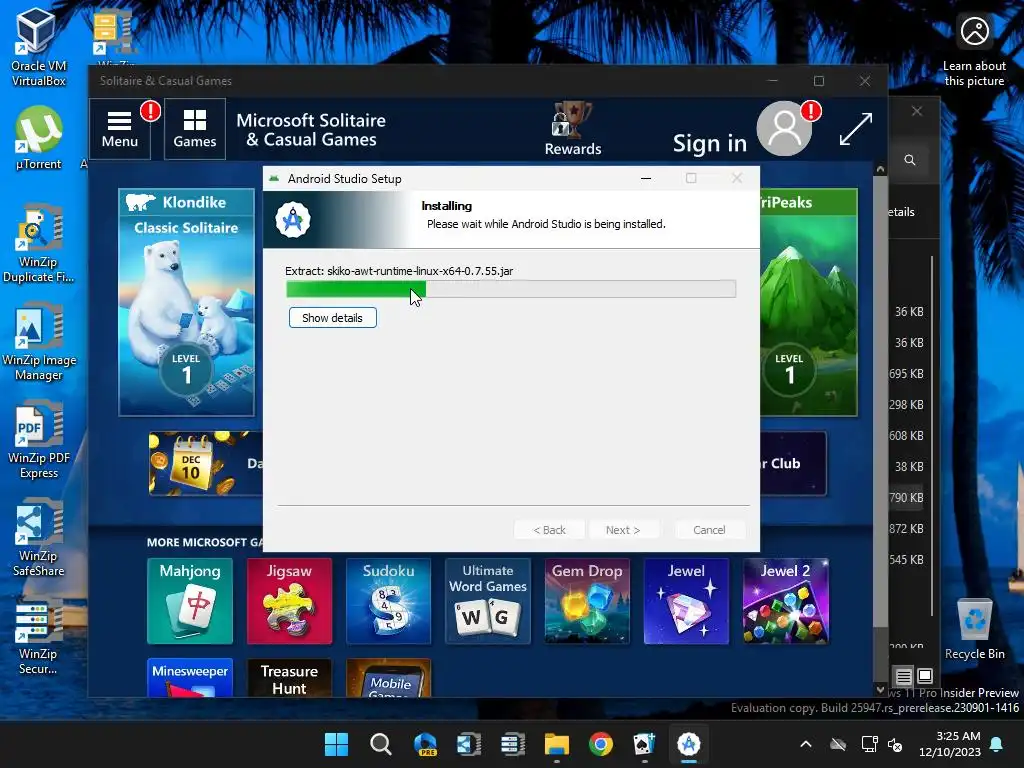Open the Jewel 2 game tile
The image size is (1024, 768).
tap(786, 601)
